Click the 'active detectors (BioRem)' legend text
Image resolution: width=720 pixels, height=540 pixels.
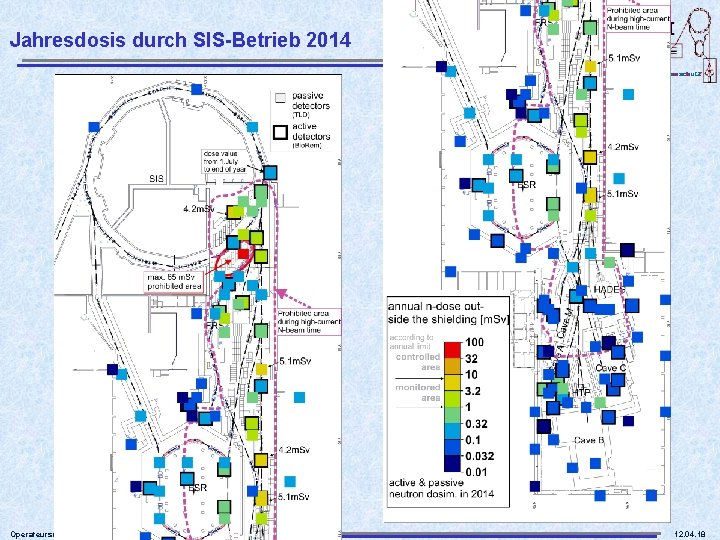click(311, 135)
